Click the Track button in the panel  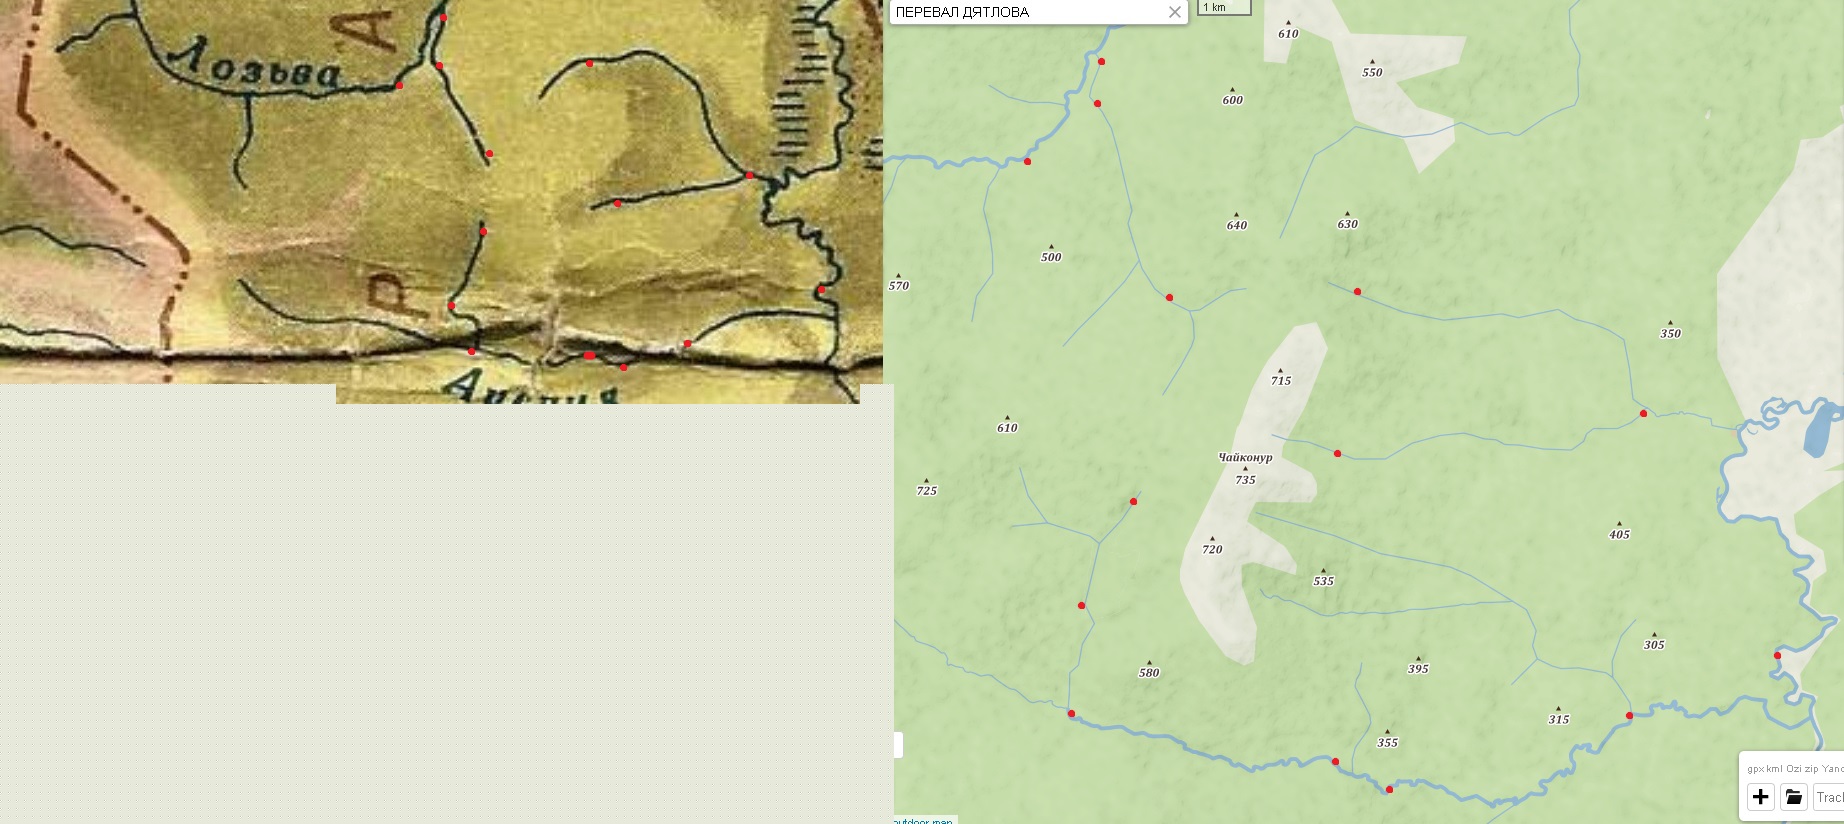coord(1829,797)
